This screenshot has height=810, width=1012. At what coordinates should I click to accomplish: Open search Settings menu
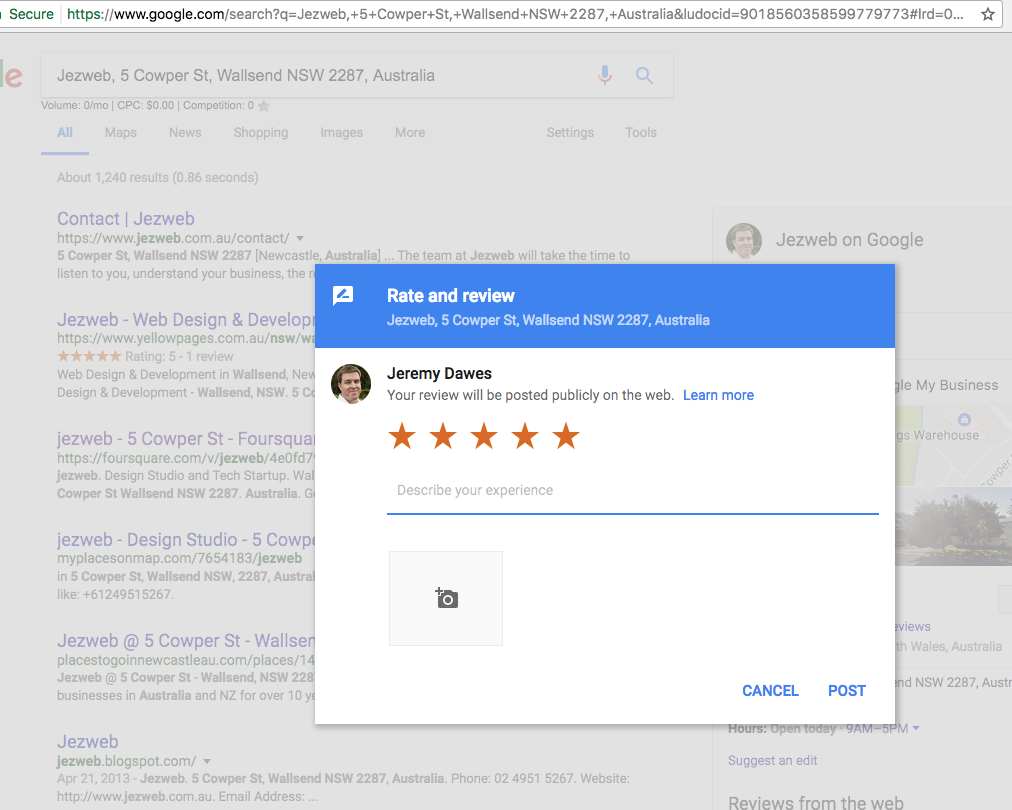(x=570, y=132)
